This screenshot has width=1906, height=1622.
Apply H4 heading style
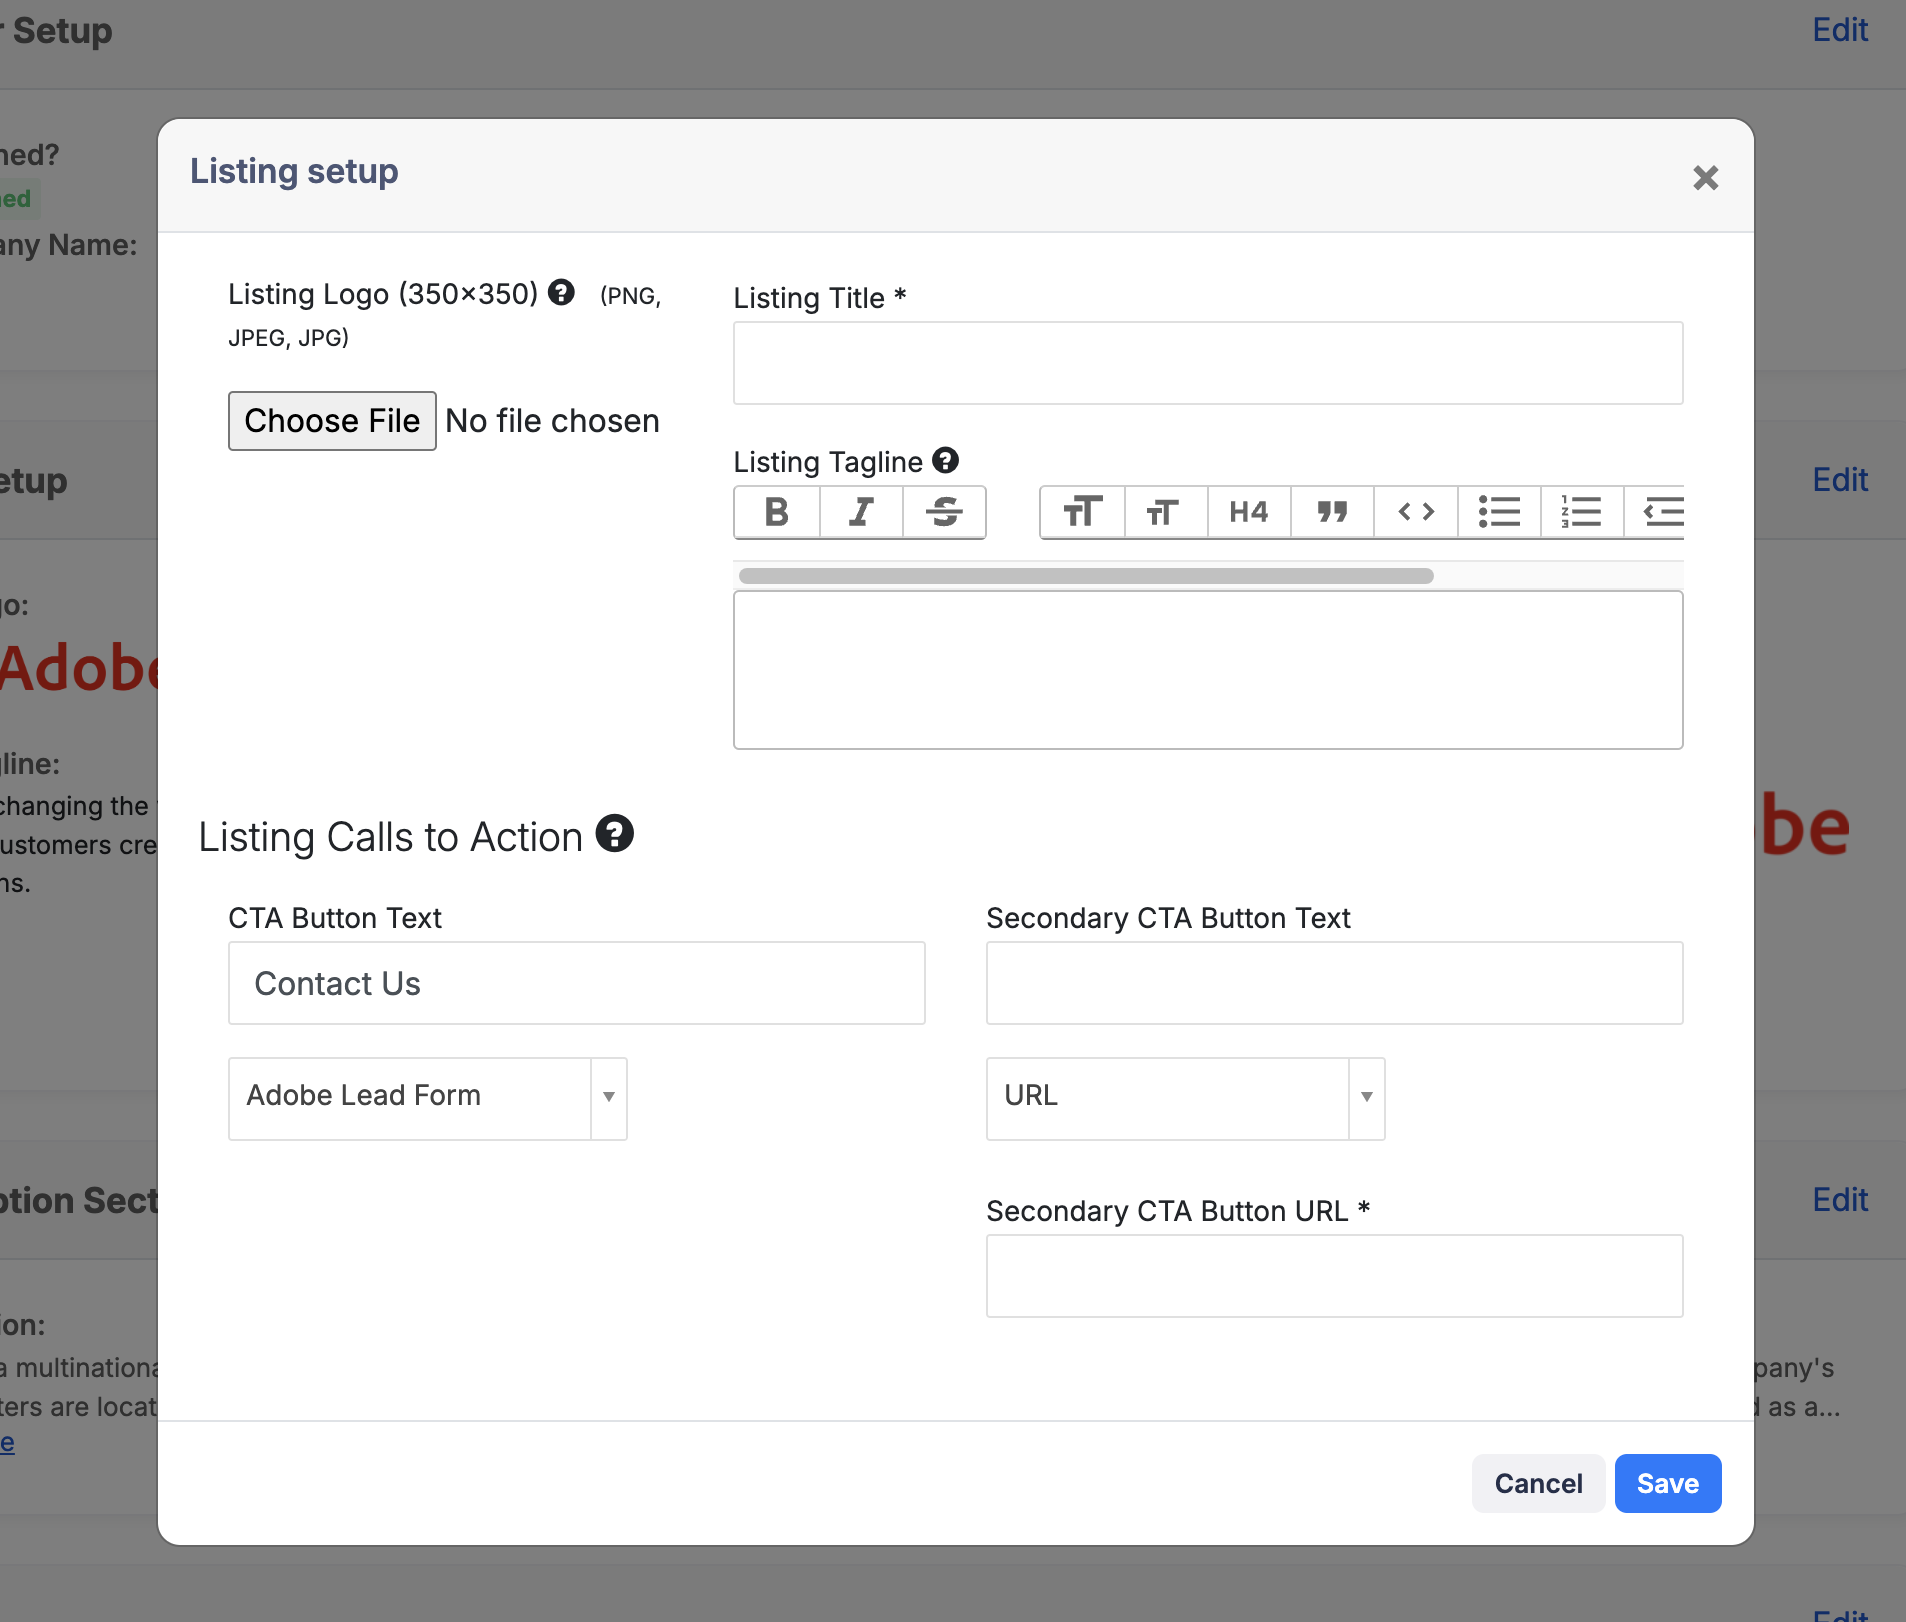click(1248, 512)
